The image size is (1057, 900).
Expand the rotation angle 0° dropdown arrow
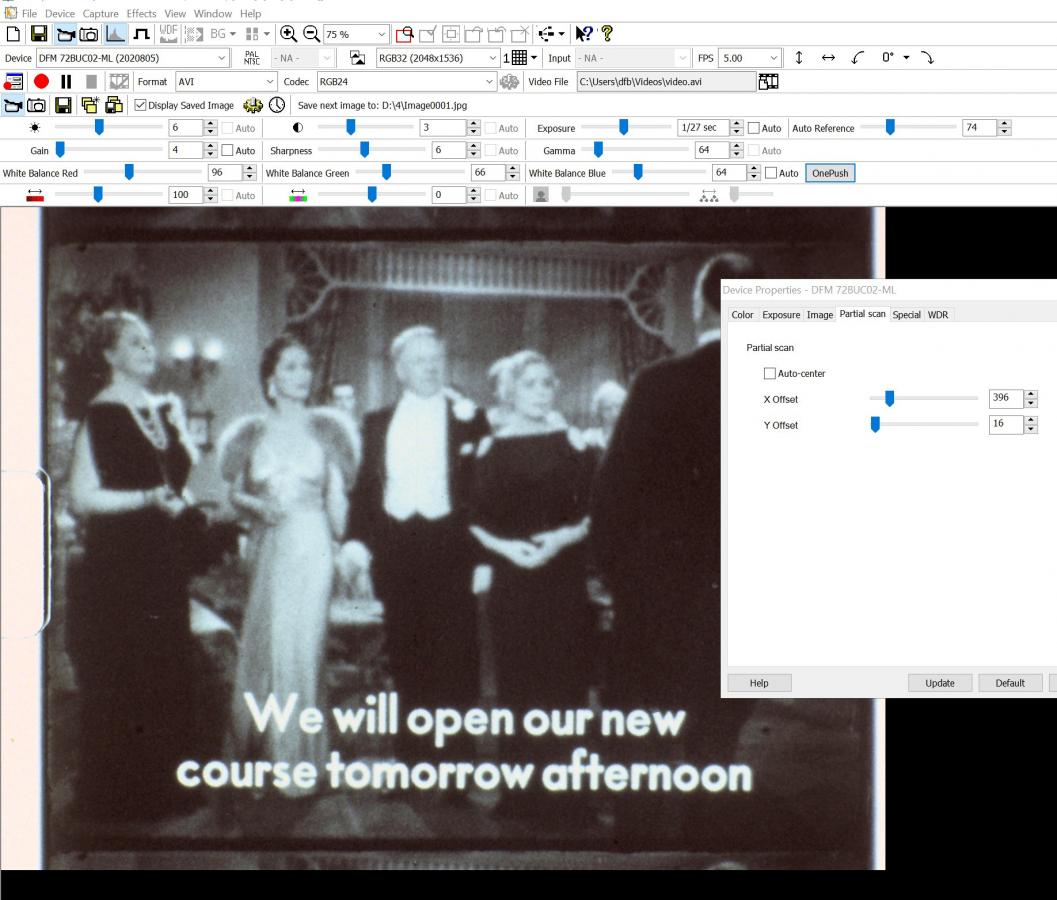[906, 58]
